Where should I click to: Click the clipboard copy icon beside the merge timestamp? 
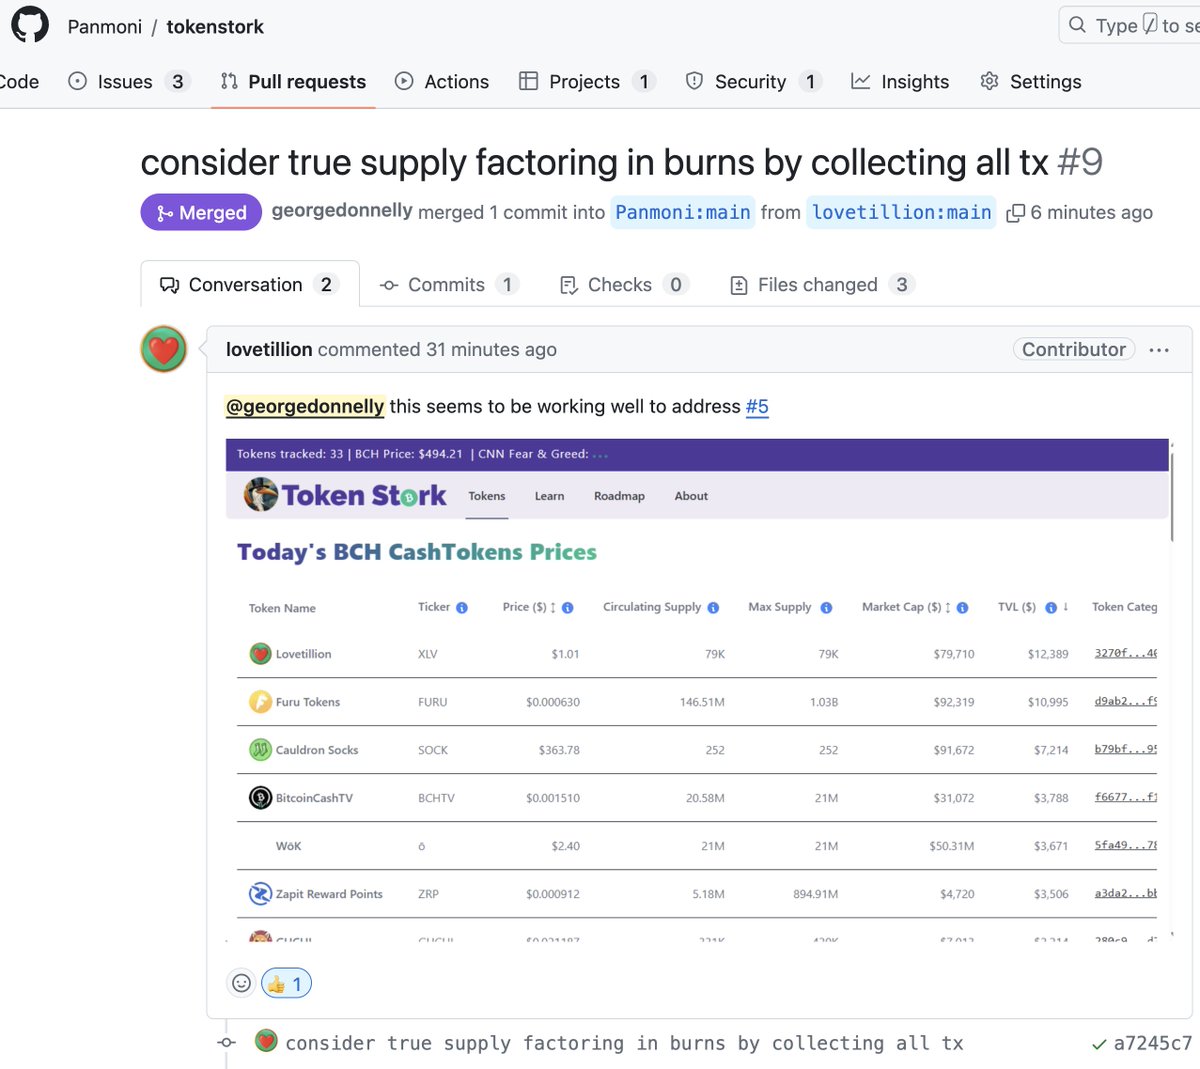1017,212
